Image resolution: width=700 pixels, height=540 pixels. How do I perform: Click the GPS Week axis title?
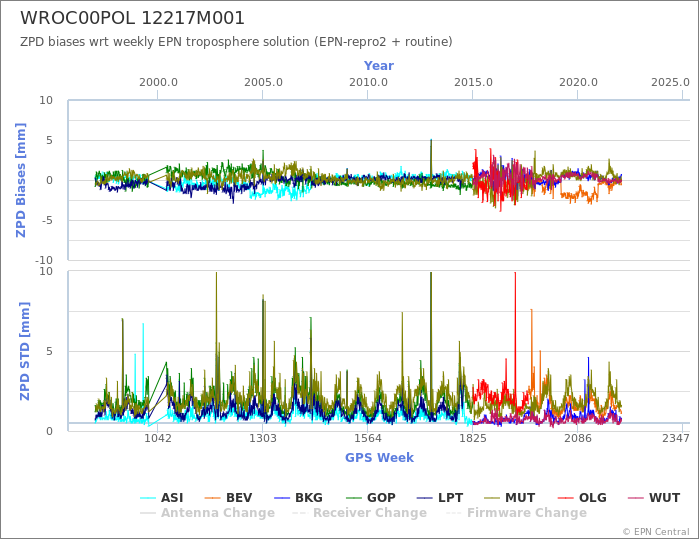[379, 457]
